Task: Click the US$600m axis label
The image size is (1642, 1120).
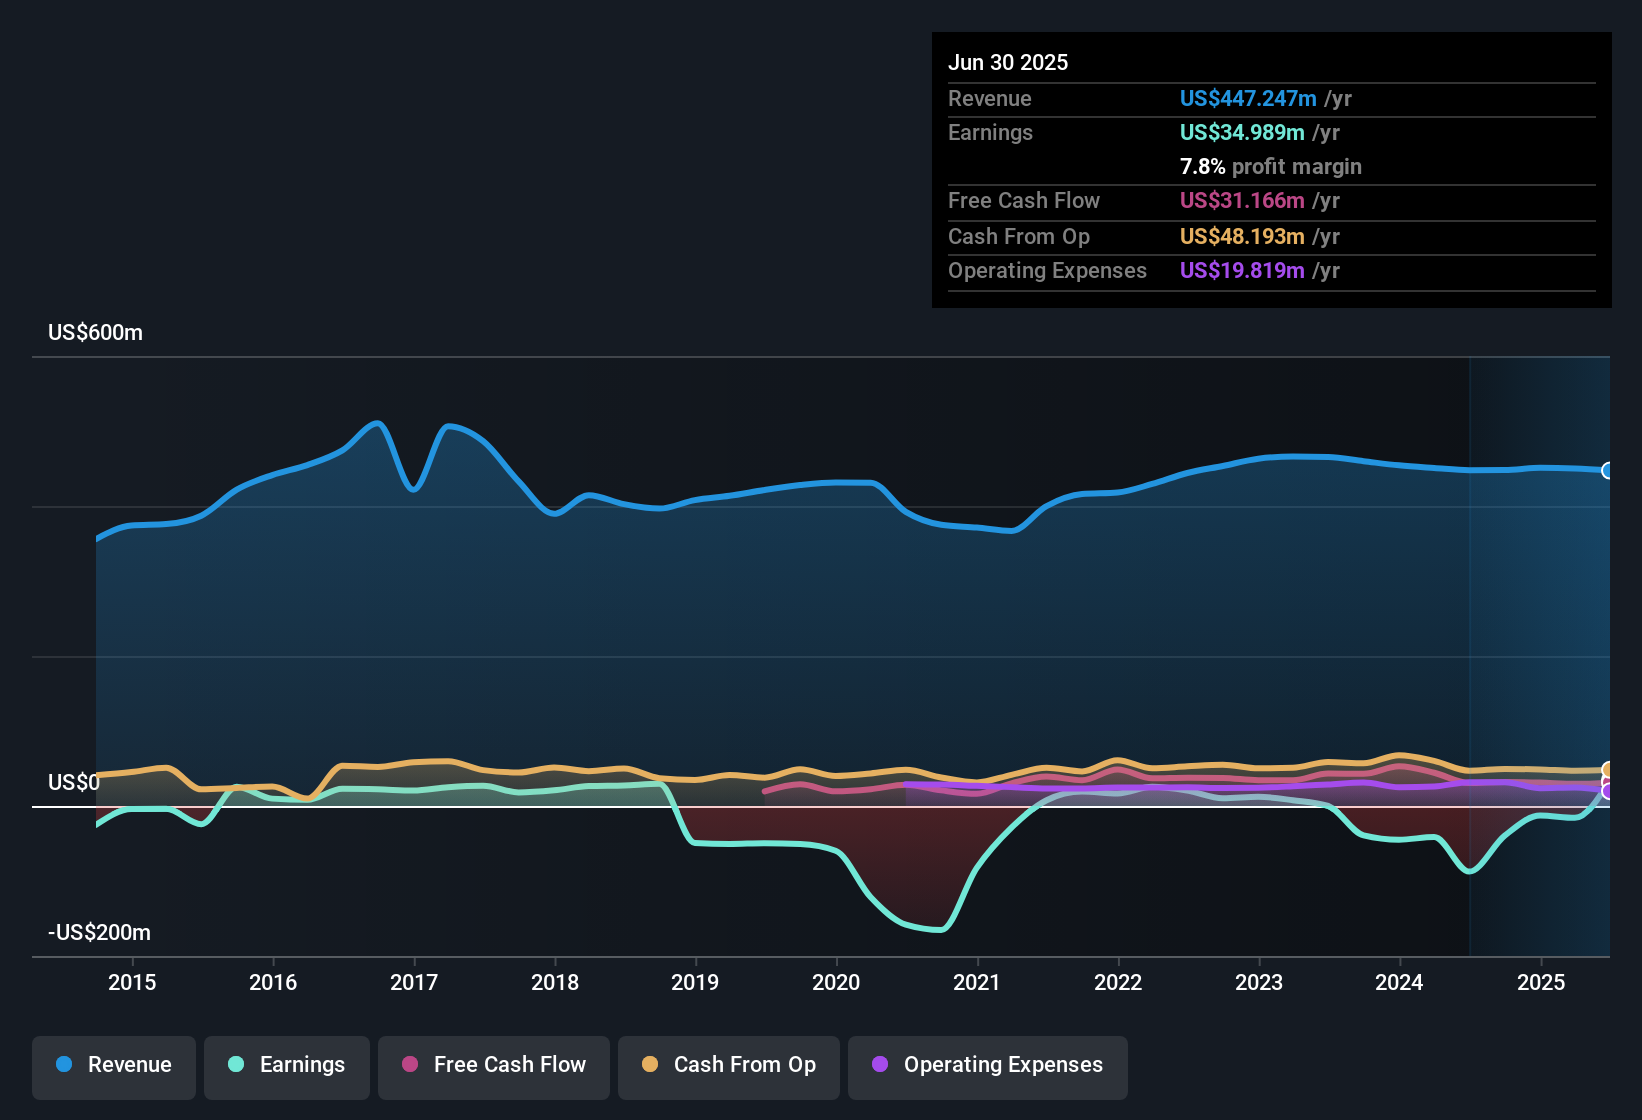Action: click(95, 332)
